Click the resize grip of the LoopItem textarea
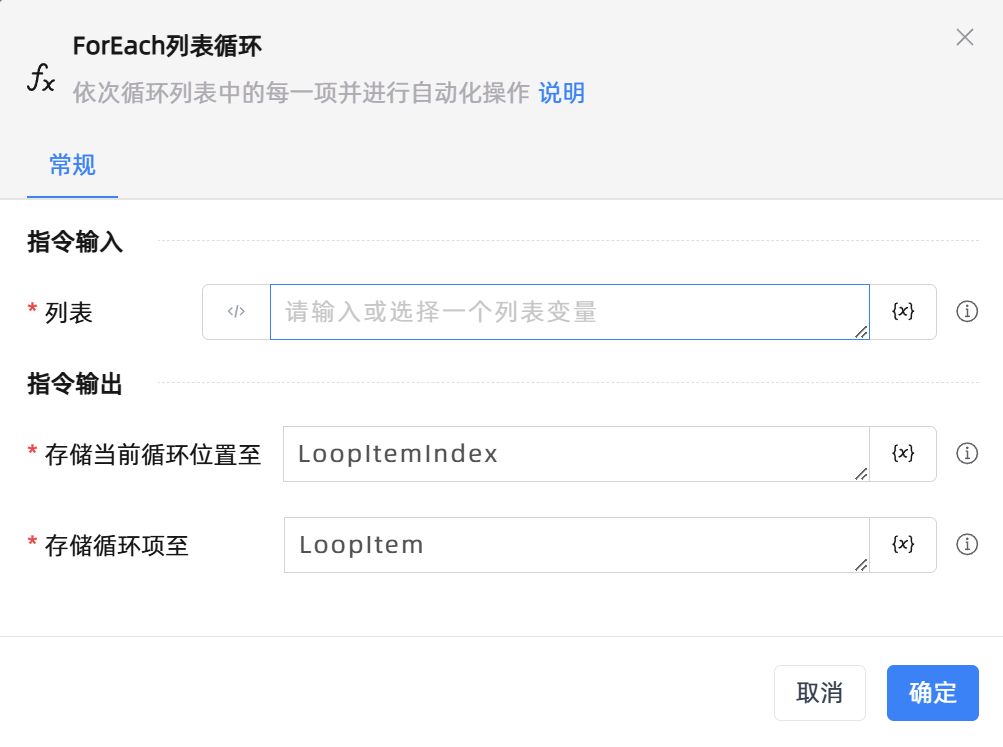Viewport: 1003px width, 747px height. [x=861, y=566]
